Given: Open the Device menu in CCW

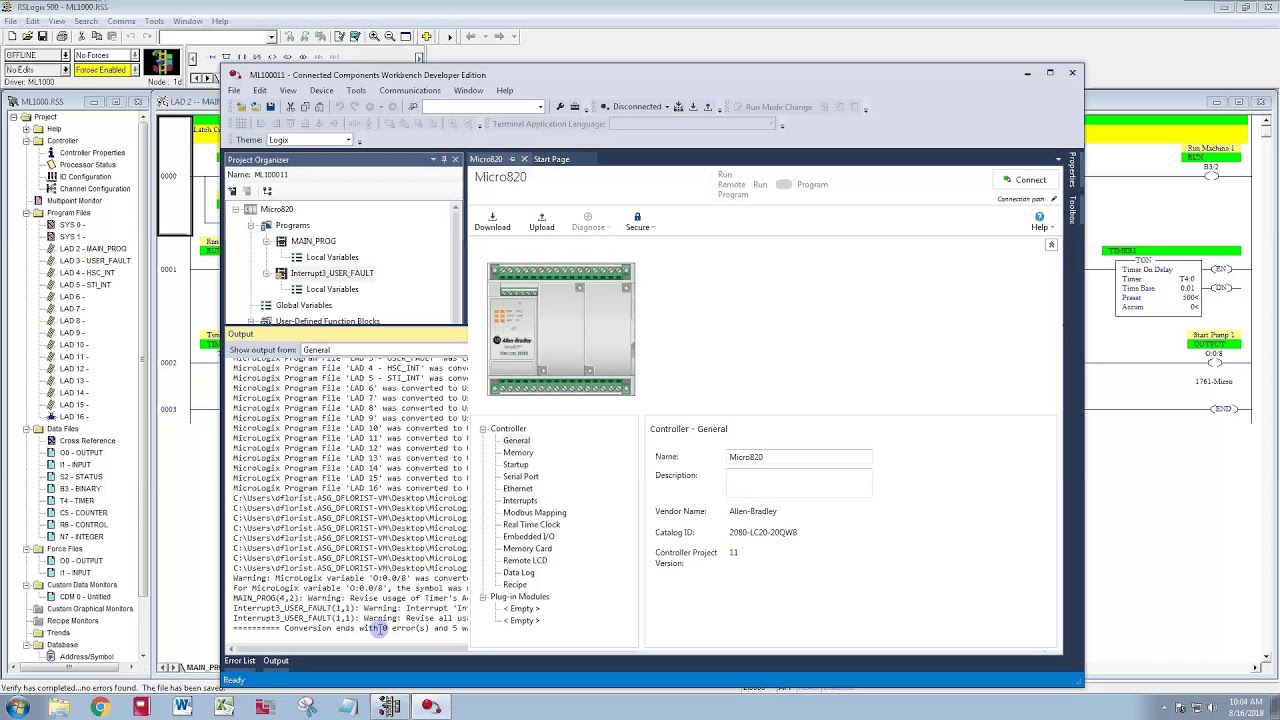Looking at the screenshot, I should 321,91.
